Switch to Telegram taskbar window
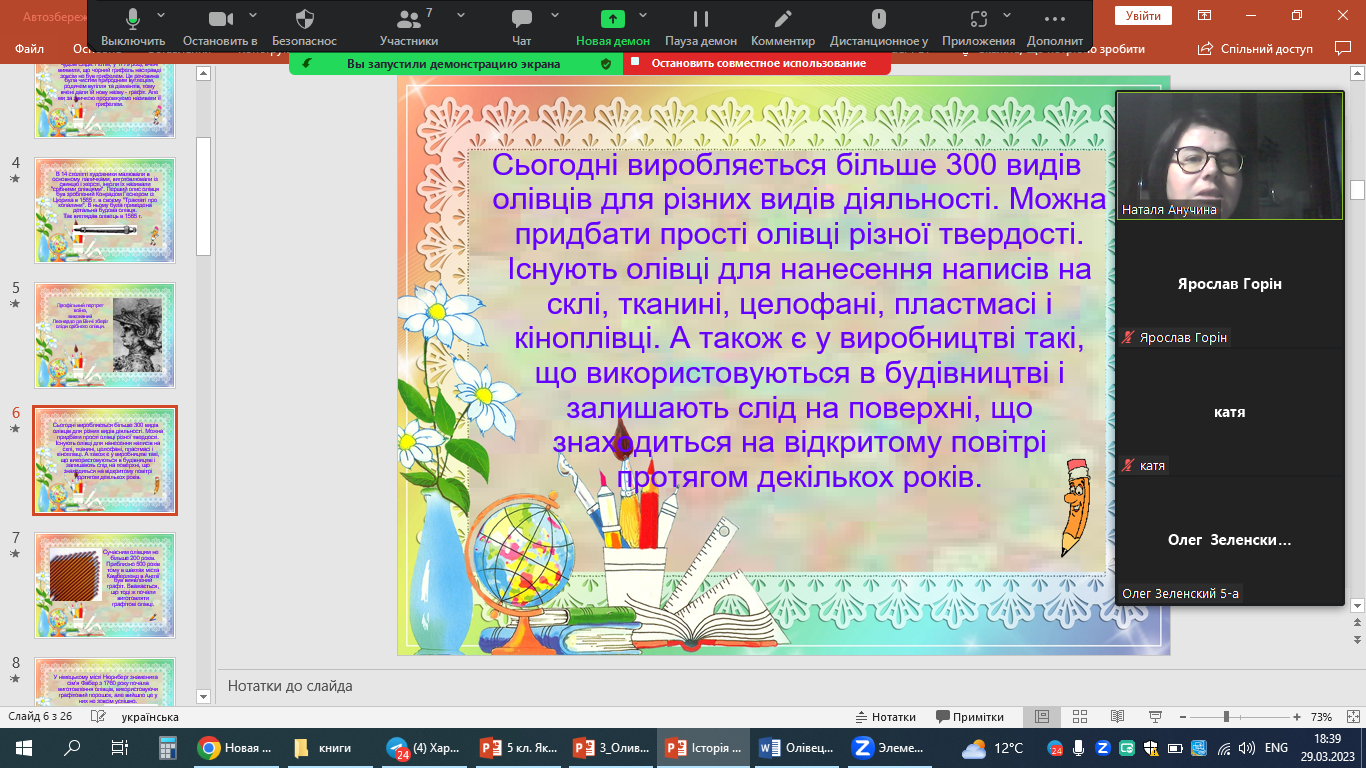The image size is (1366, 768). click(423, 747)
